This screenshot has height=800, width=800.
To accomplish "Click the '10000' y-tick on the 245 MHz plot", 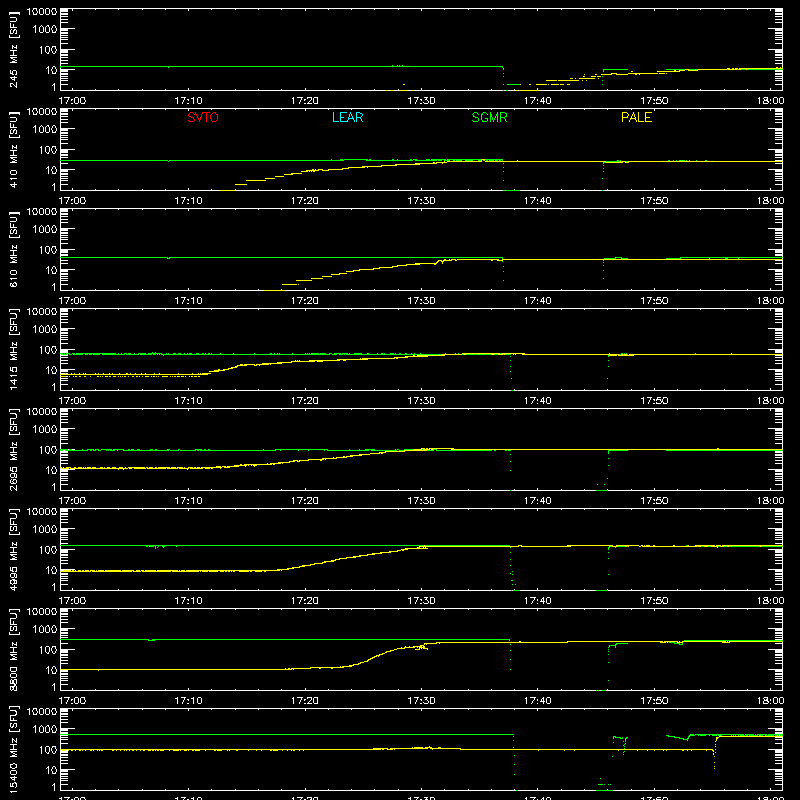I will point(42,12).
